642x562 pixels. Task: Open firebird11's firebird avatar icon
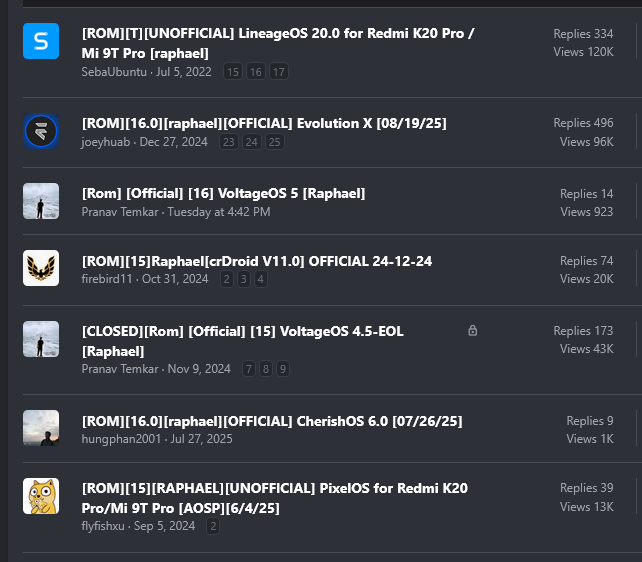point(41,268)
